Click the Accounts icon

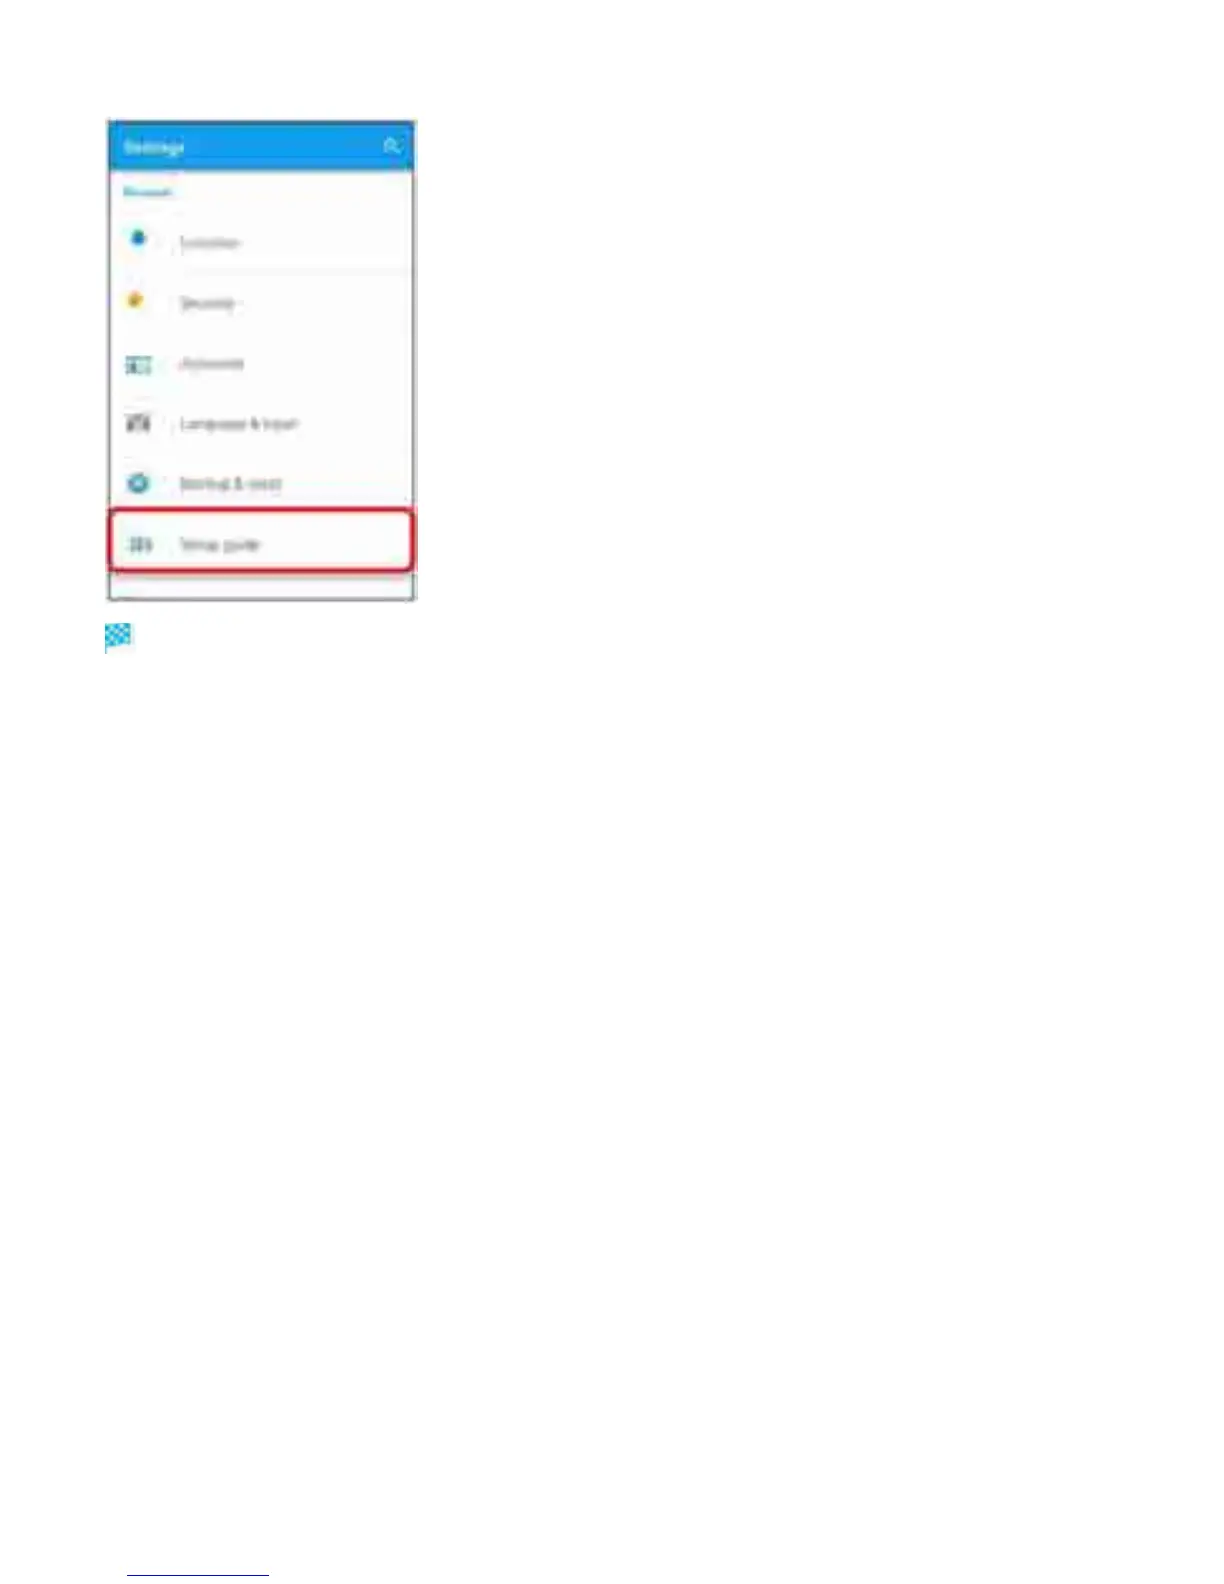[x=138, y=365]
